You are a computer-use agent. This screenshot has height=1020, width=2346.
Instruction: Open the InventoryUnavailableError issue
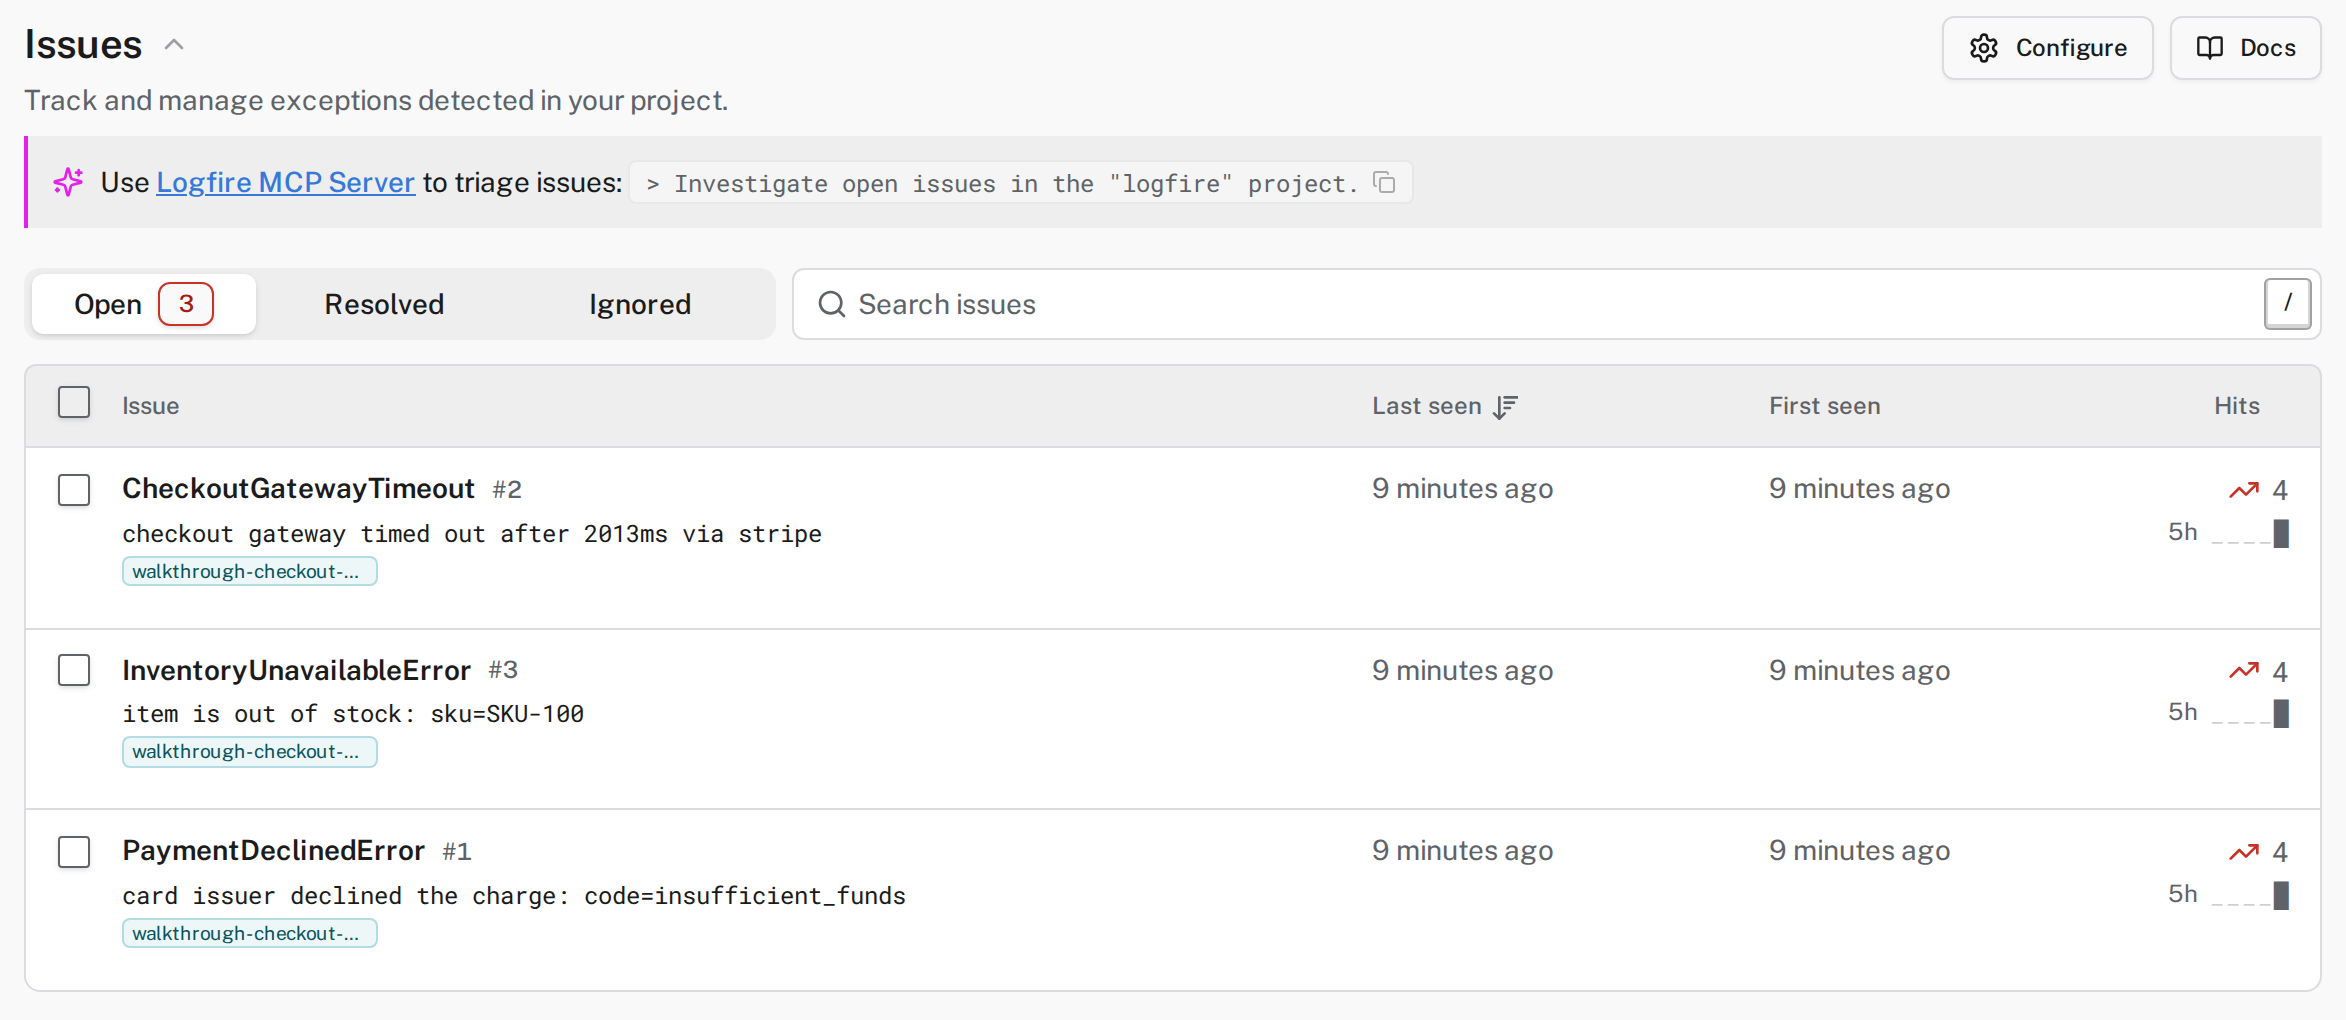point(296,670)
